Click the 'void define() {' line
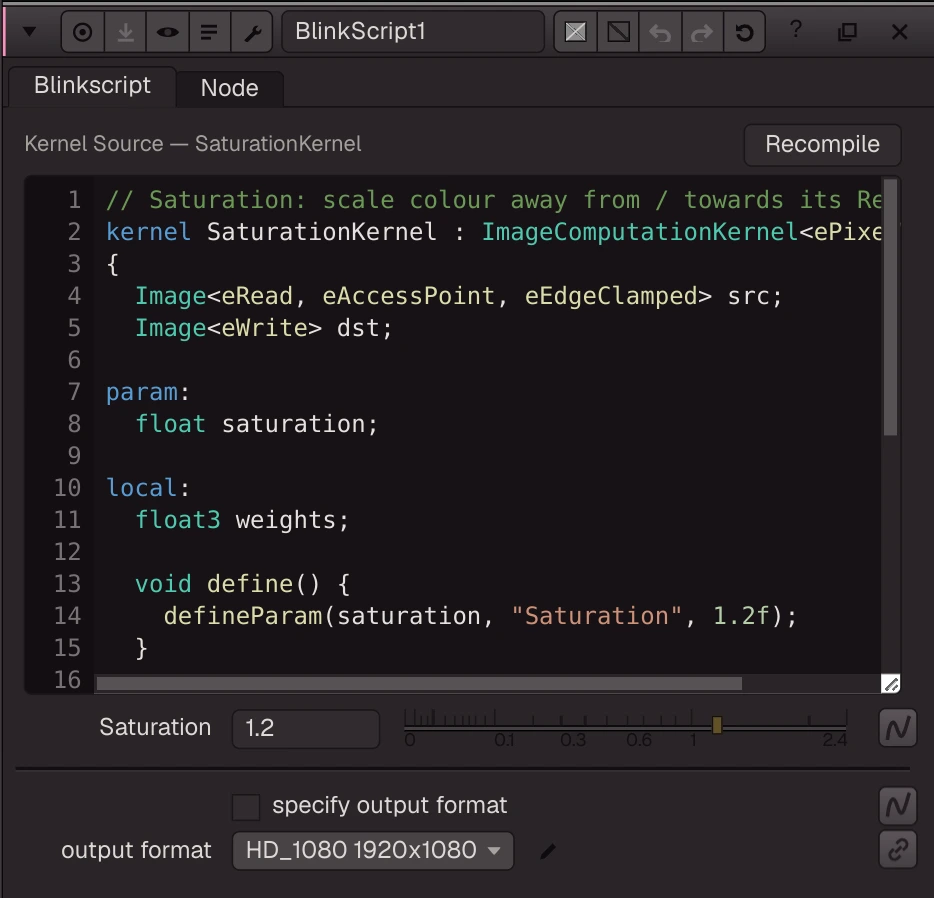This screenshot has height=898, width=934. pos(242,584)
